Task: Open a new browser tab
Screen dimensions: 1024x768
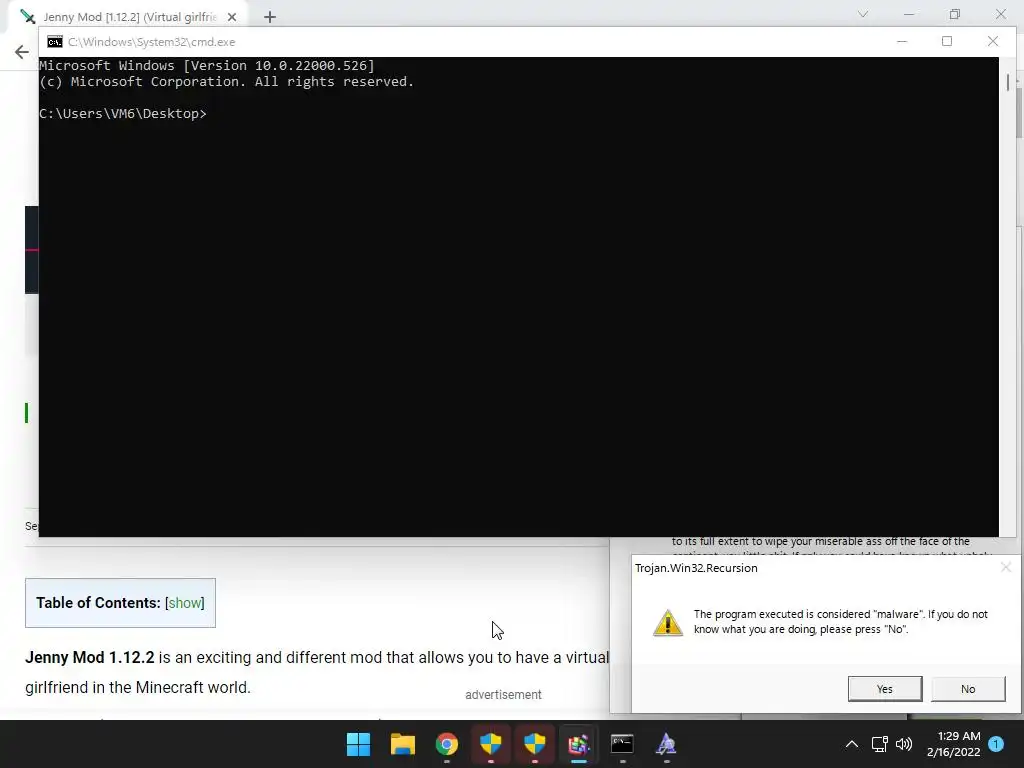Action: pyautogui.click(x=270, y=17)
